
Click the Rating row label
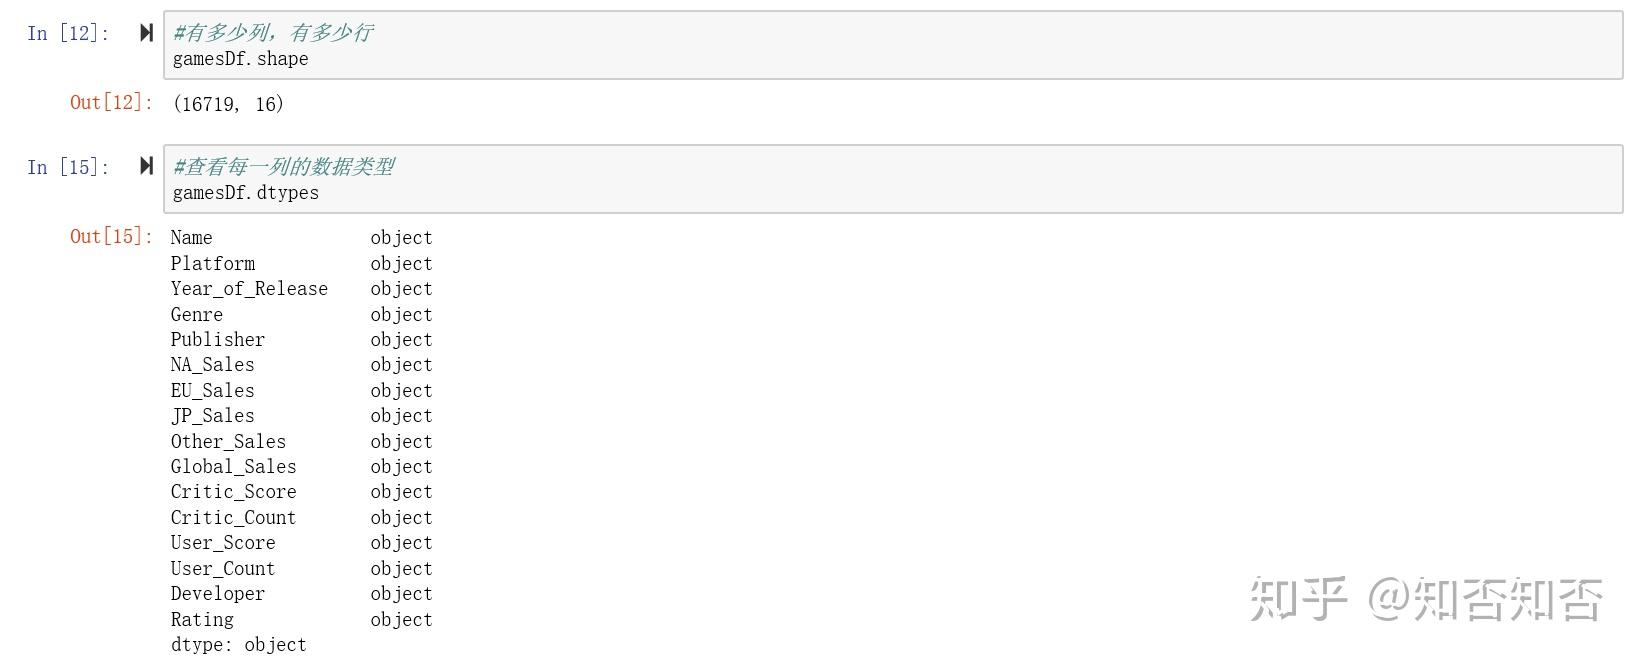click(202, 620)
